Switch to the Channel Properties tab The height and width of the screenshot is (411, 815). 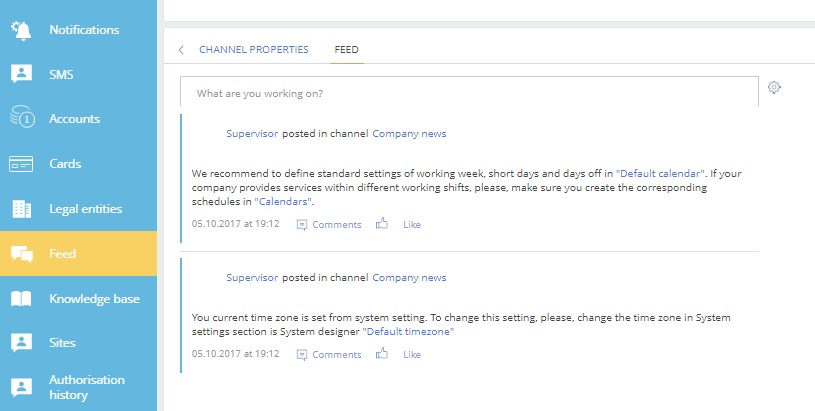(254, 49)
